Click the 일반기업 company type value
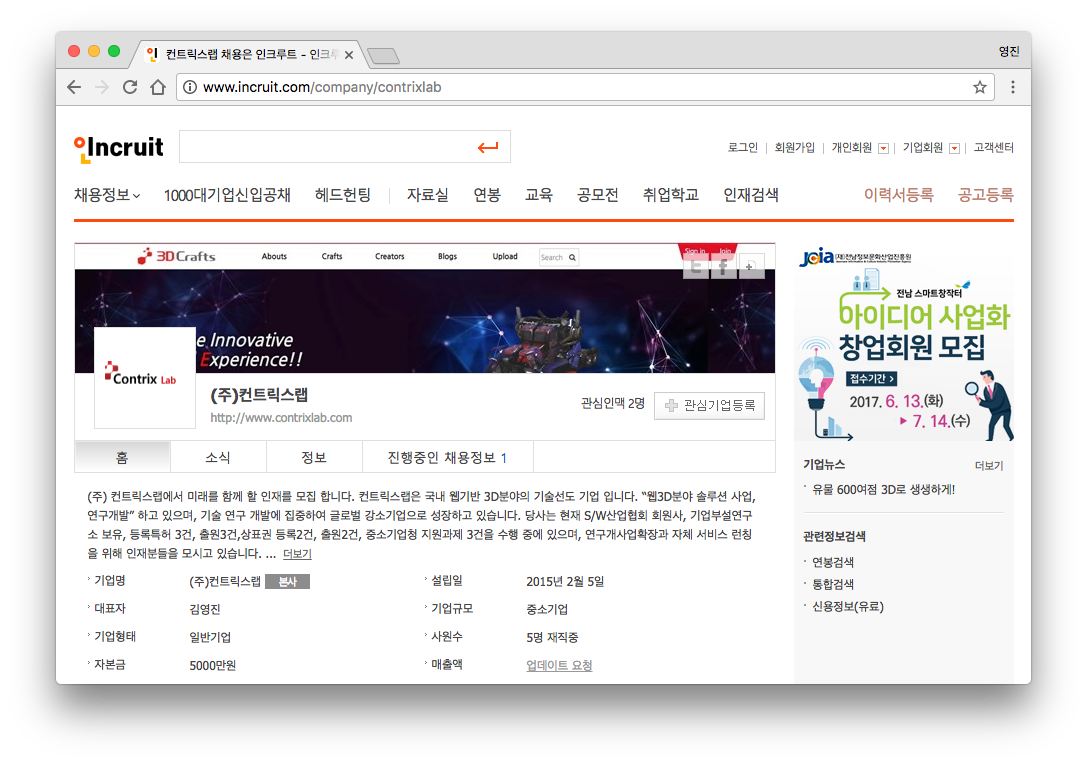Screen dimensions: 1087x764 point(210,637)
